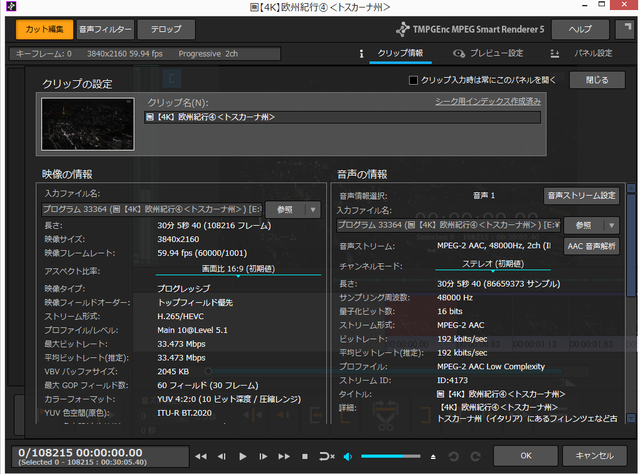
Task: Open the チャンネルモード ステレオ selector
Action: pos(493,265)
